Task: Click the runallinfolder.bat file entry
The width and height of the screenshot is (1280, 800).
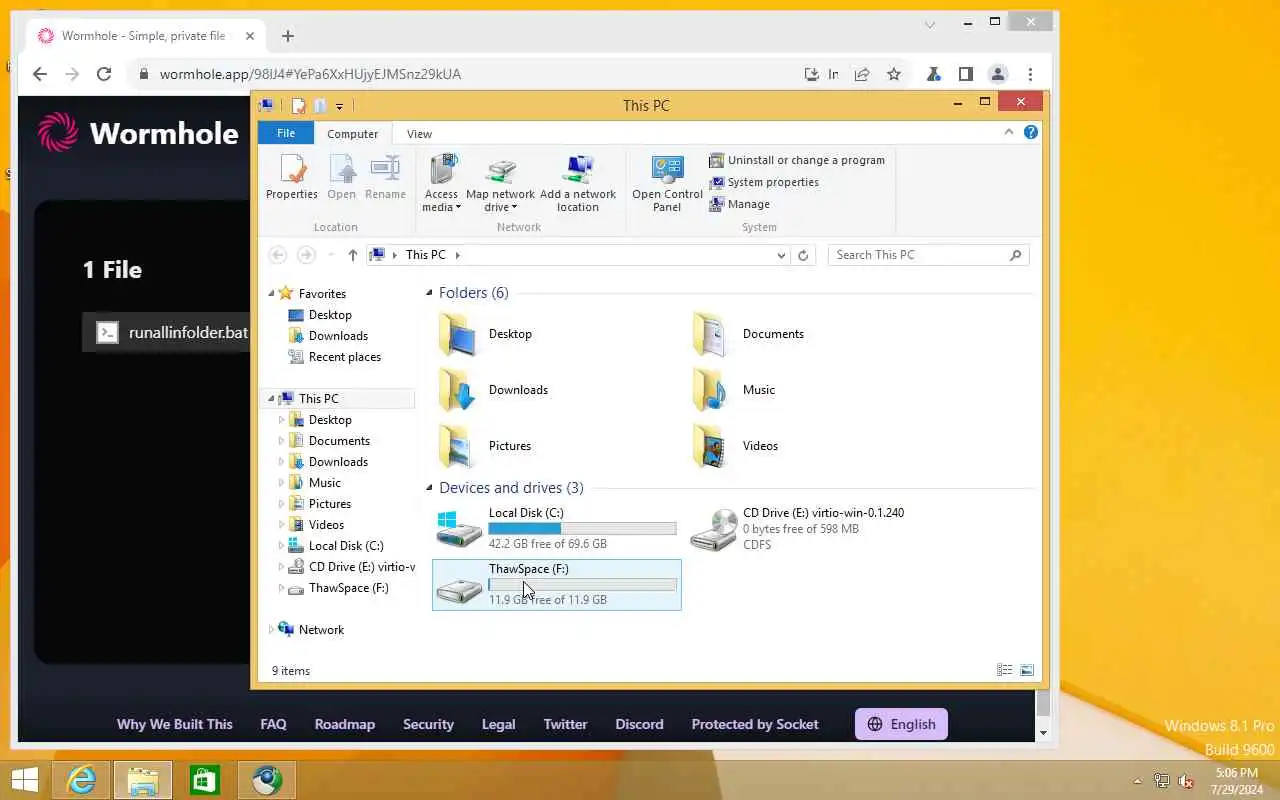Action: pyautogui.click(x=166, y=332)
